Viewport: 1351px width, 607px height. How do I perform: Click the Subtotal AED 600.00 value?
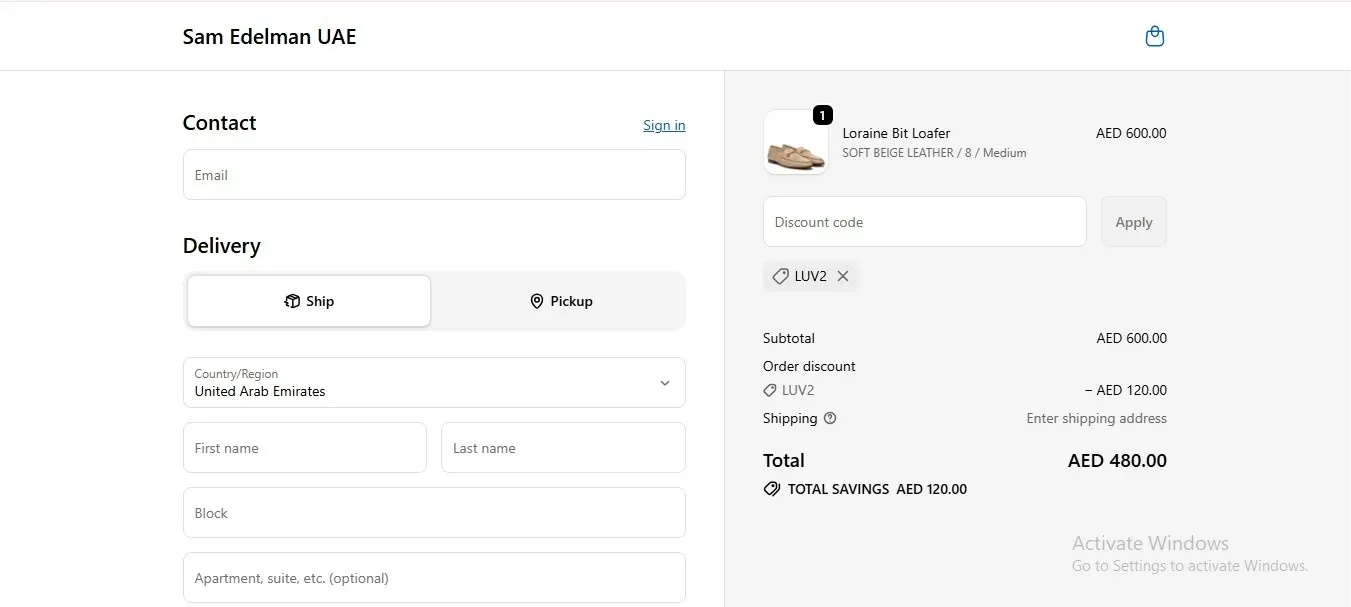(x=1131, y=338)
